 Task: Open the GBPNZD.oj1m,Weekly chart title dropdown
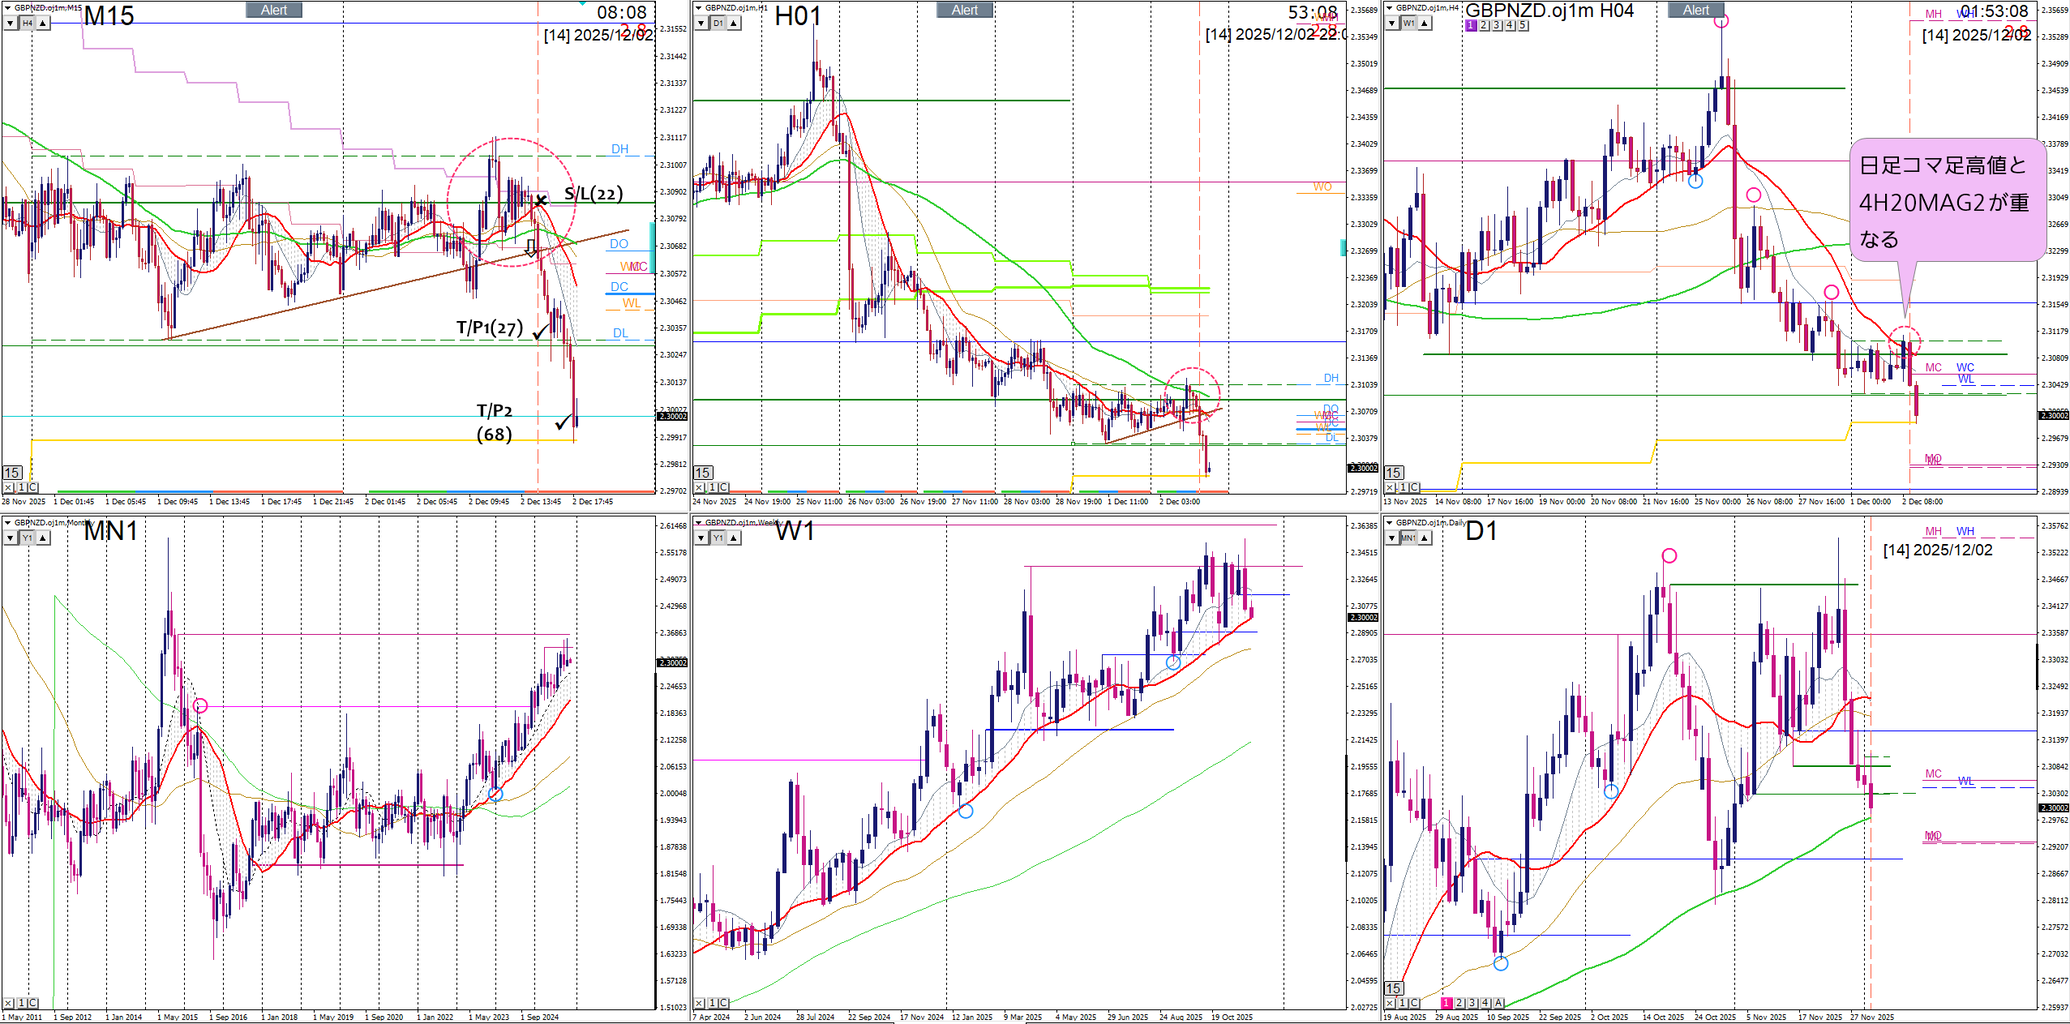700,522
